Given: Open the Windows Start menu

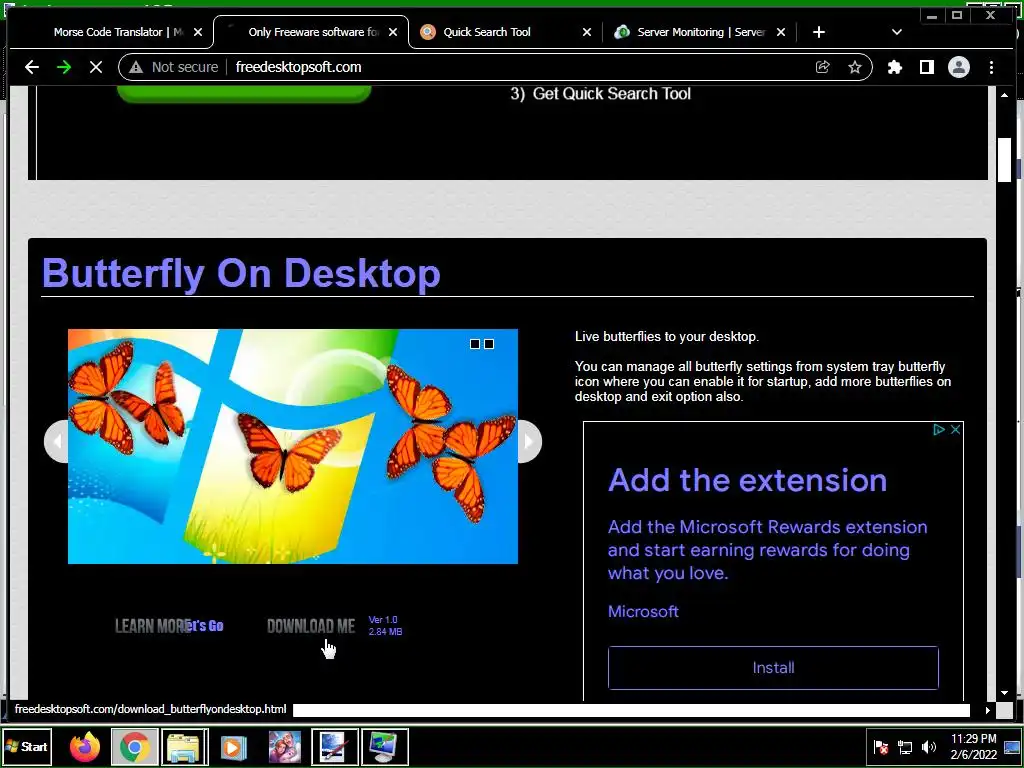Looking at the screenshot, I should [27, 746].
